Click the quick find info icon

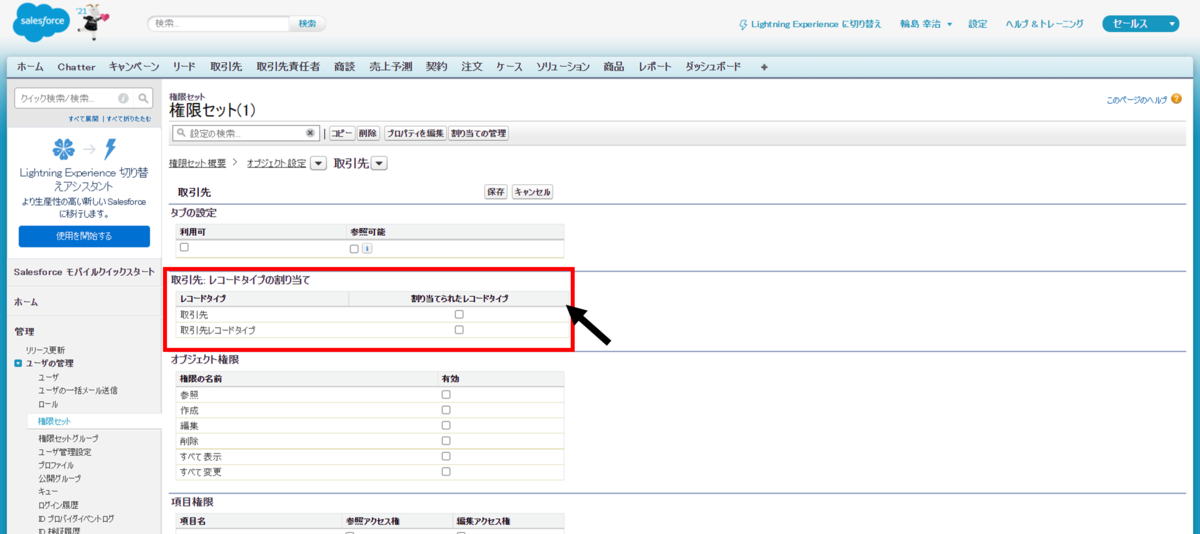click(x=124, y=98)
